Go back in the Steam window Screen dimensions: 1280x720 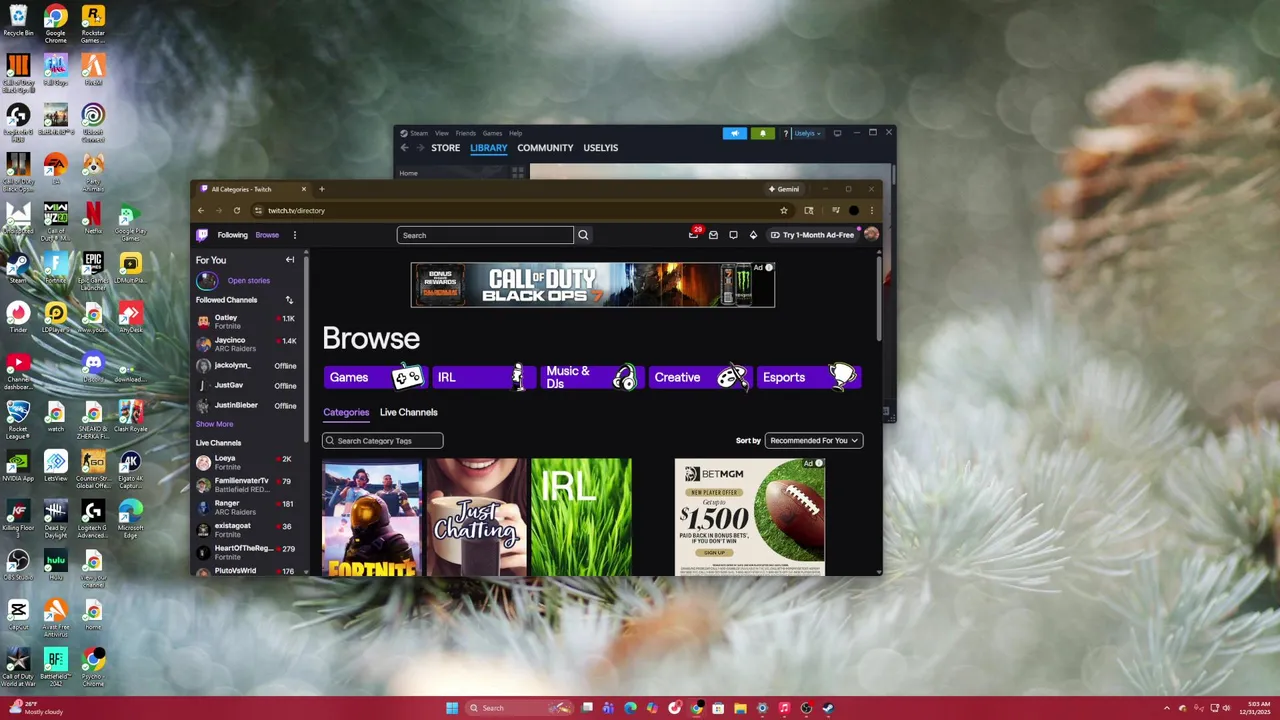point(405,148)
